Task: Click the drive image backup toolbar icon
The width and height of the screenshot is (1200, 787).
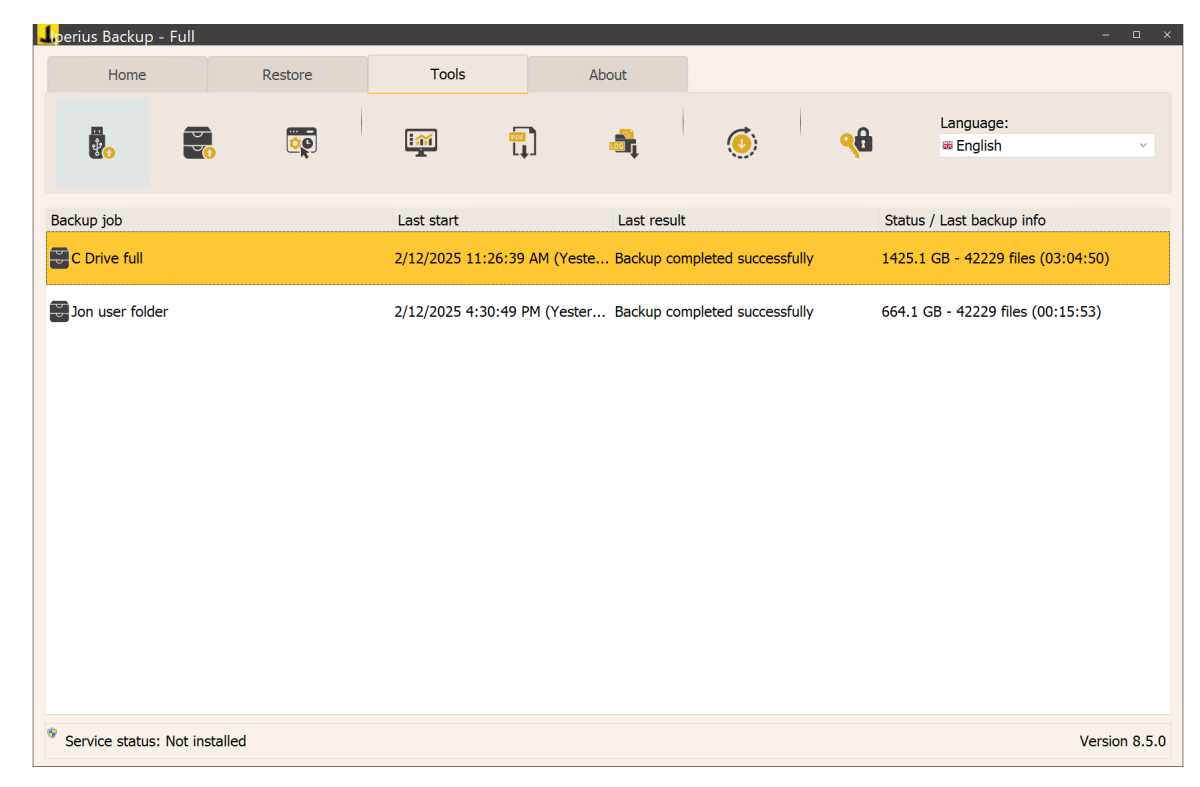Action: coord(199,144)
